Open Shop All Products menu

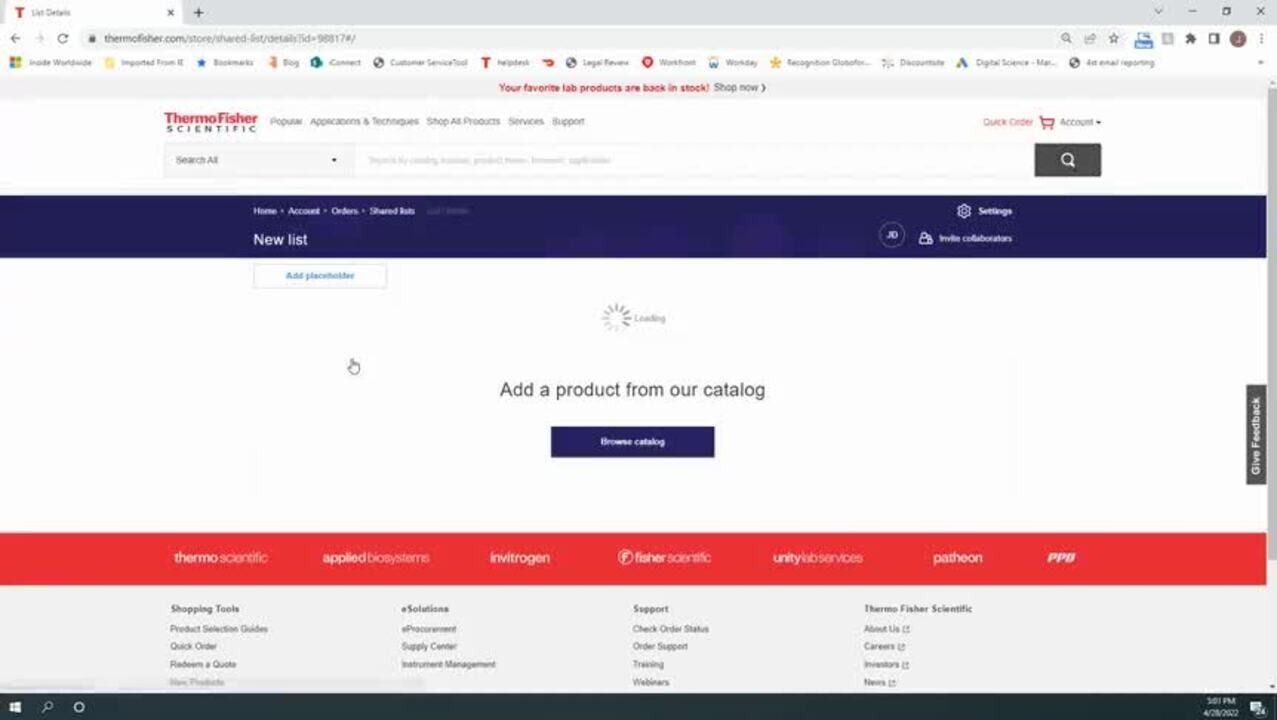(x=463, y=122)
